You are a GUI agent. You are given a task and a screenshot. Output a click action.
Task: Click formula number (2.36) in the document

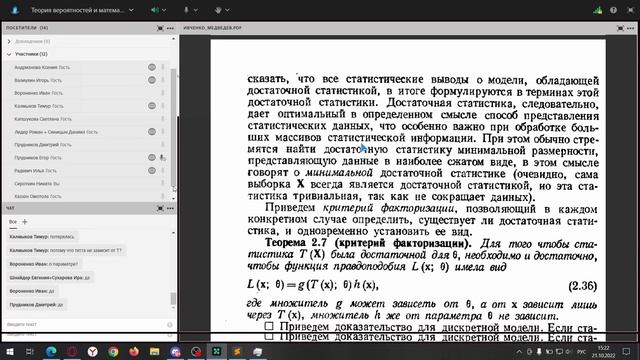coord(582,286)
